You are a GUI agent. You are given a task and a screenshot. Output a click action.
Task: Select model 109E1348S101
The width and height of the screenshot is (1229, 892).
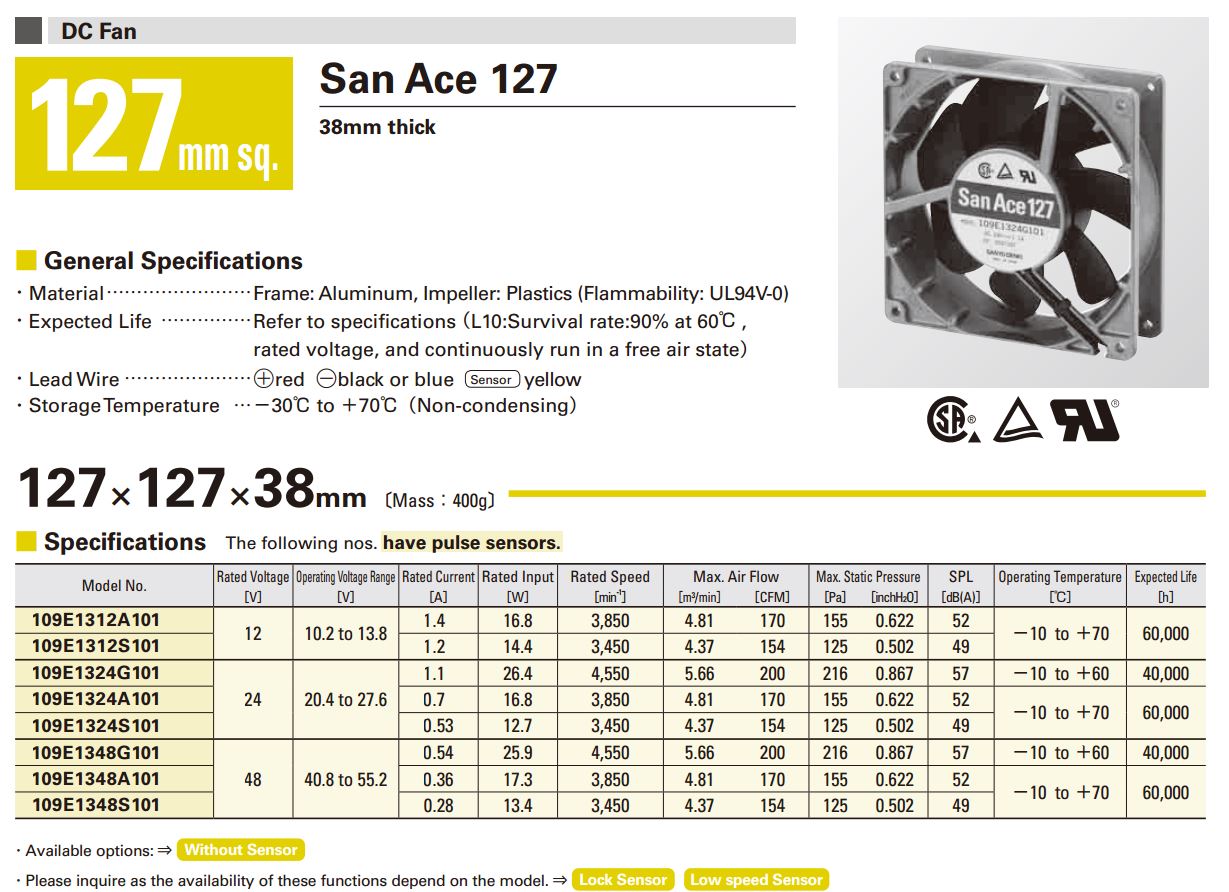click(x=96, y=804)
